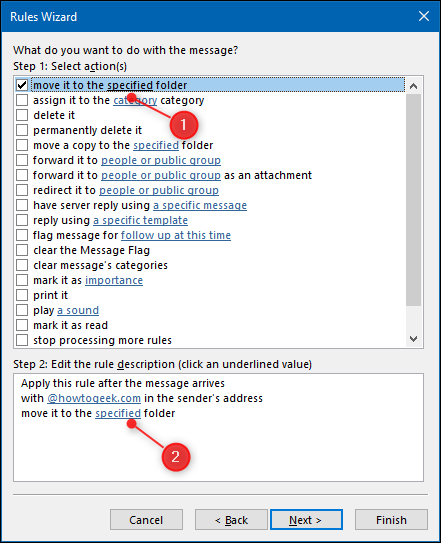
Task: Click the scroll up arrow in actions list
Action: 413,86
